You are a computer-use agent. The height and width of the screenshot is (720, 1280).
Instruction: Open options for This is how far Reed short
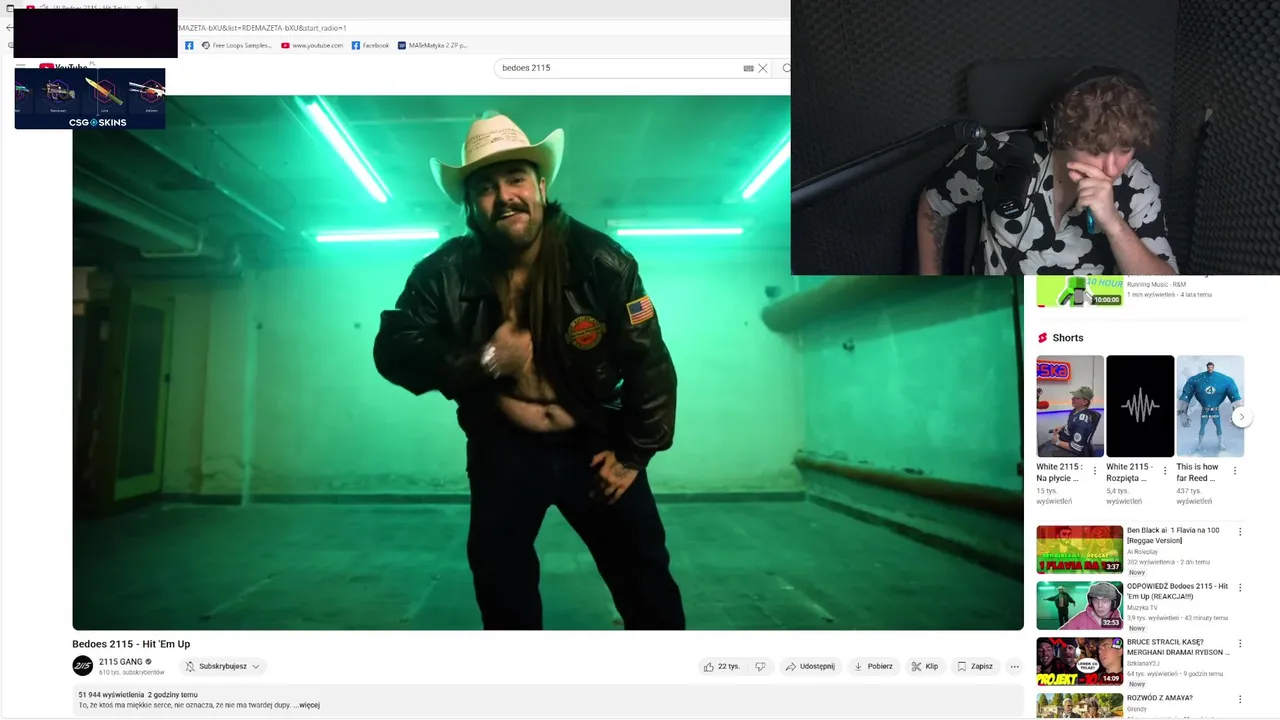click(x=1235, y=470)
